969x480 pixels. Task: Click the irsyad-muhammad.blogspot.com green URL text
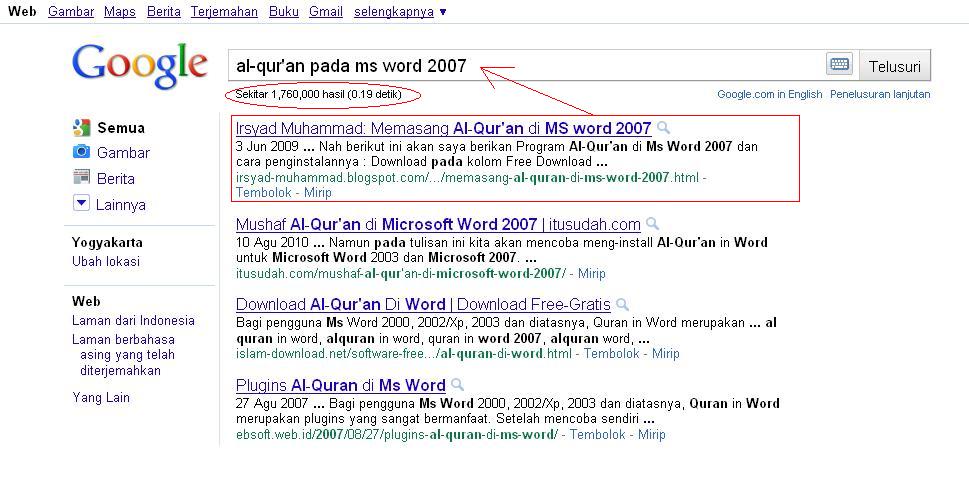pyautogui.click(x=467, y=177)
